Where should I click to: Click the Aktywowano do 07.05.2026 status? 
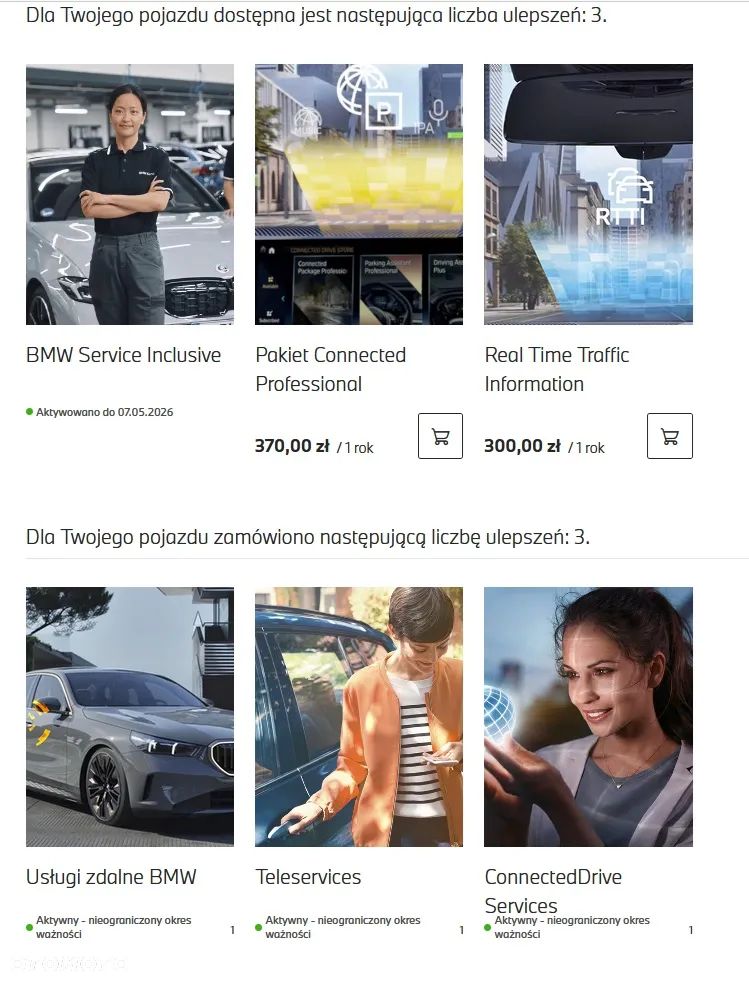tap(104, 412)
